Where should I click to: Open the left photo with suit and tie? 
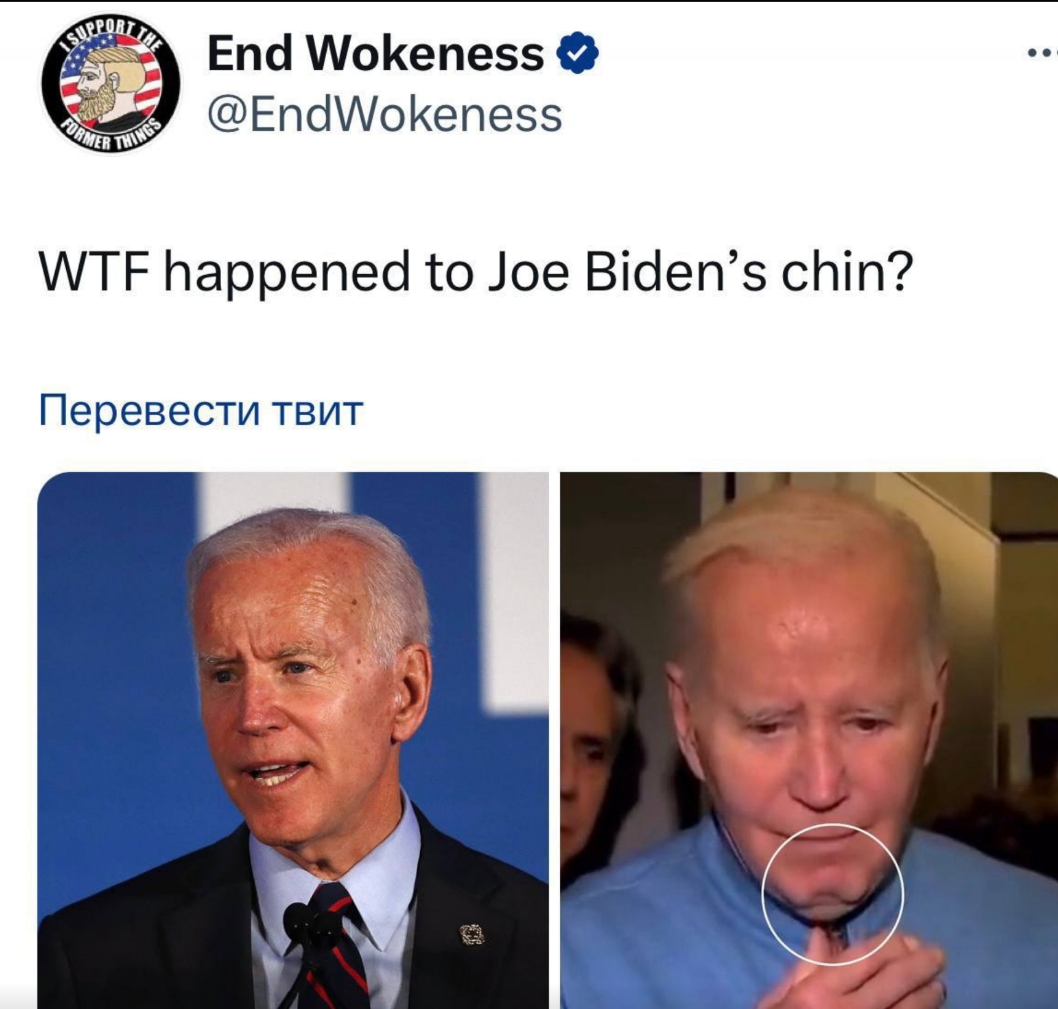[x=293, y=740]
